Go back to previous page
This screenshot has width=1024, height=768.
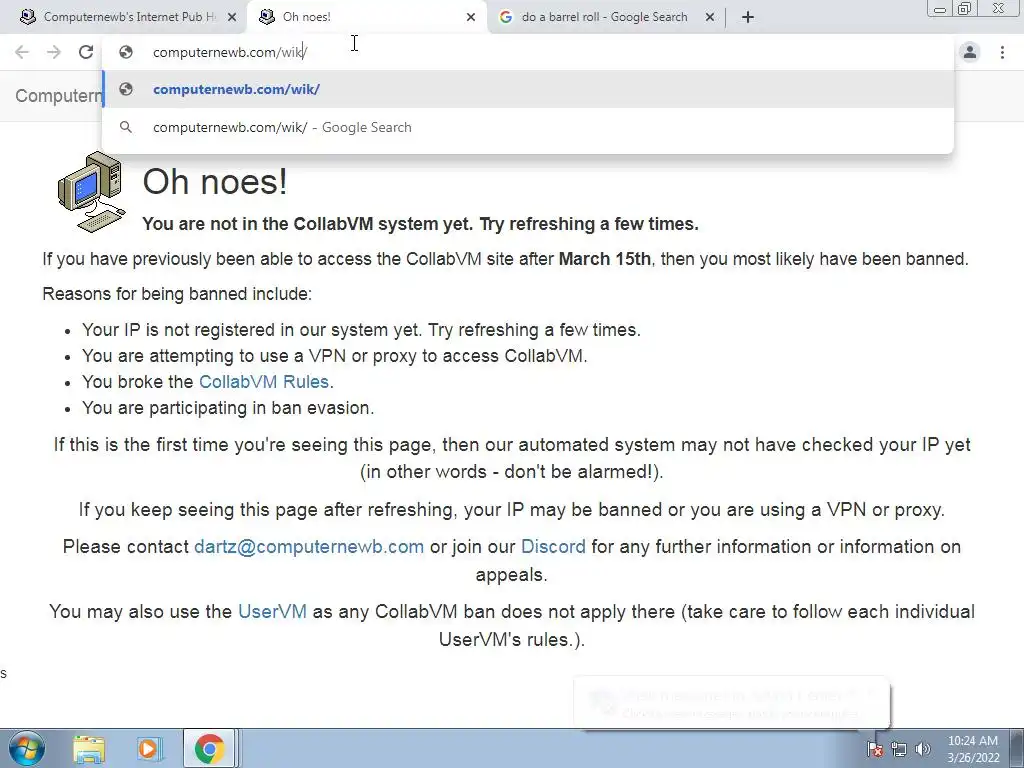click(22, 52)
